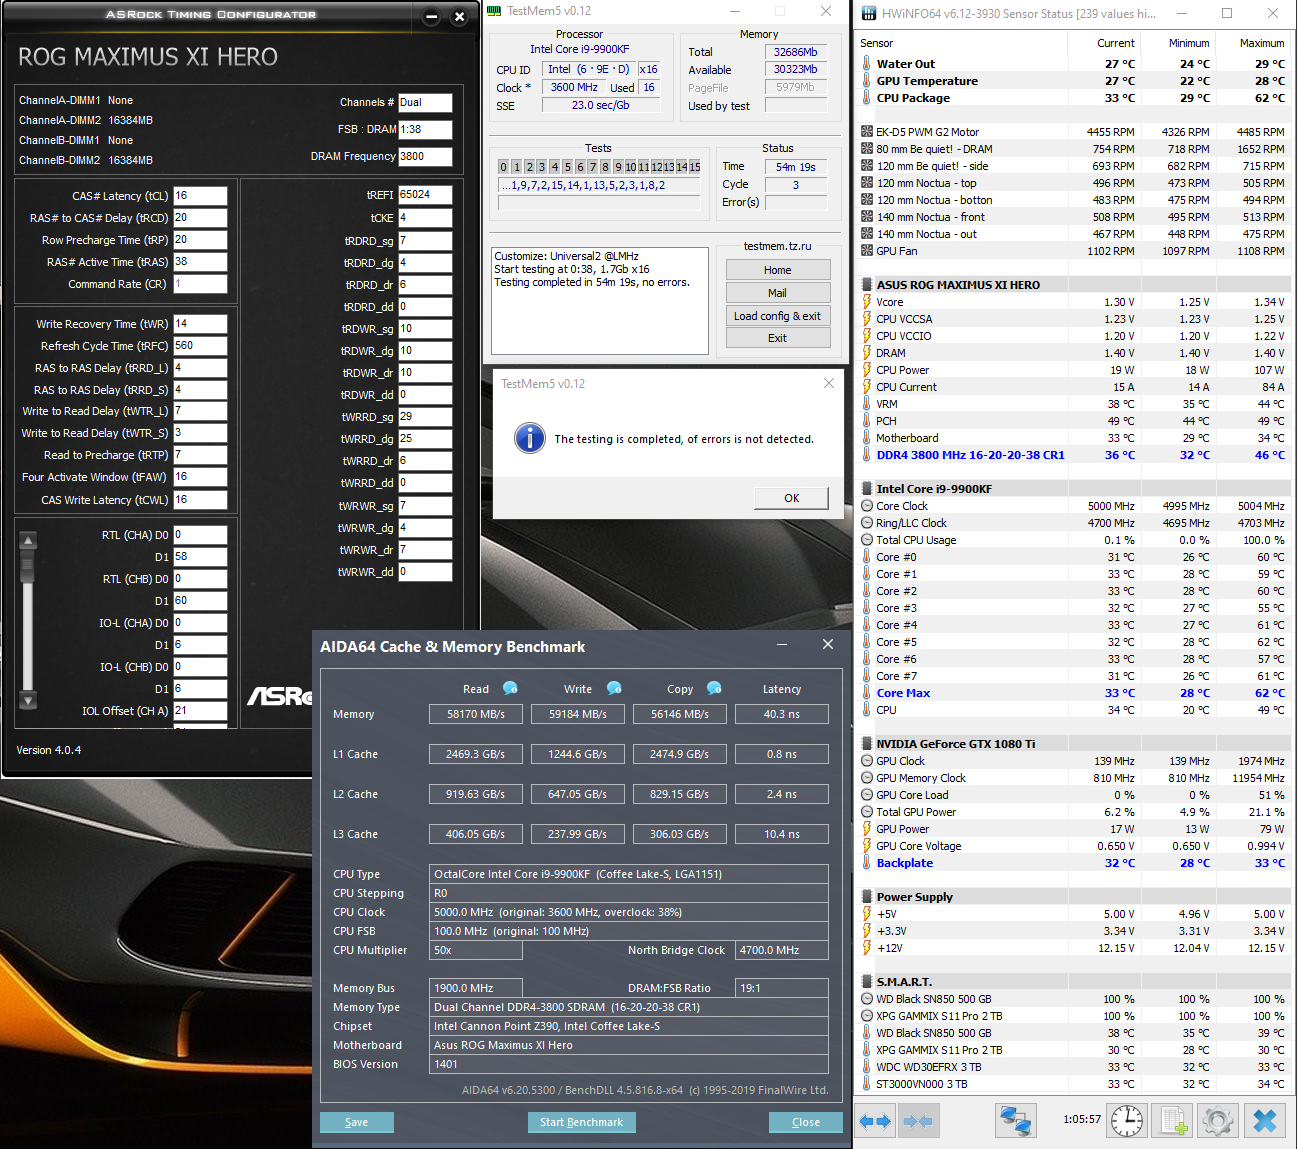Click info icon next to AIDA64 Copy
The width and height of the screenshot is (1297, 1149).
coord(714,688)
